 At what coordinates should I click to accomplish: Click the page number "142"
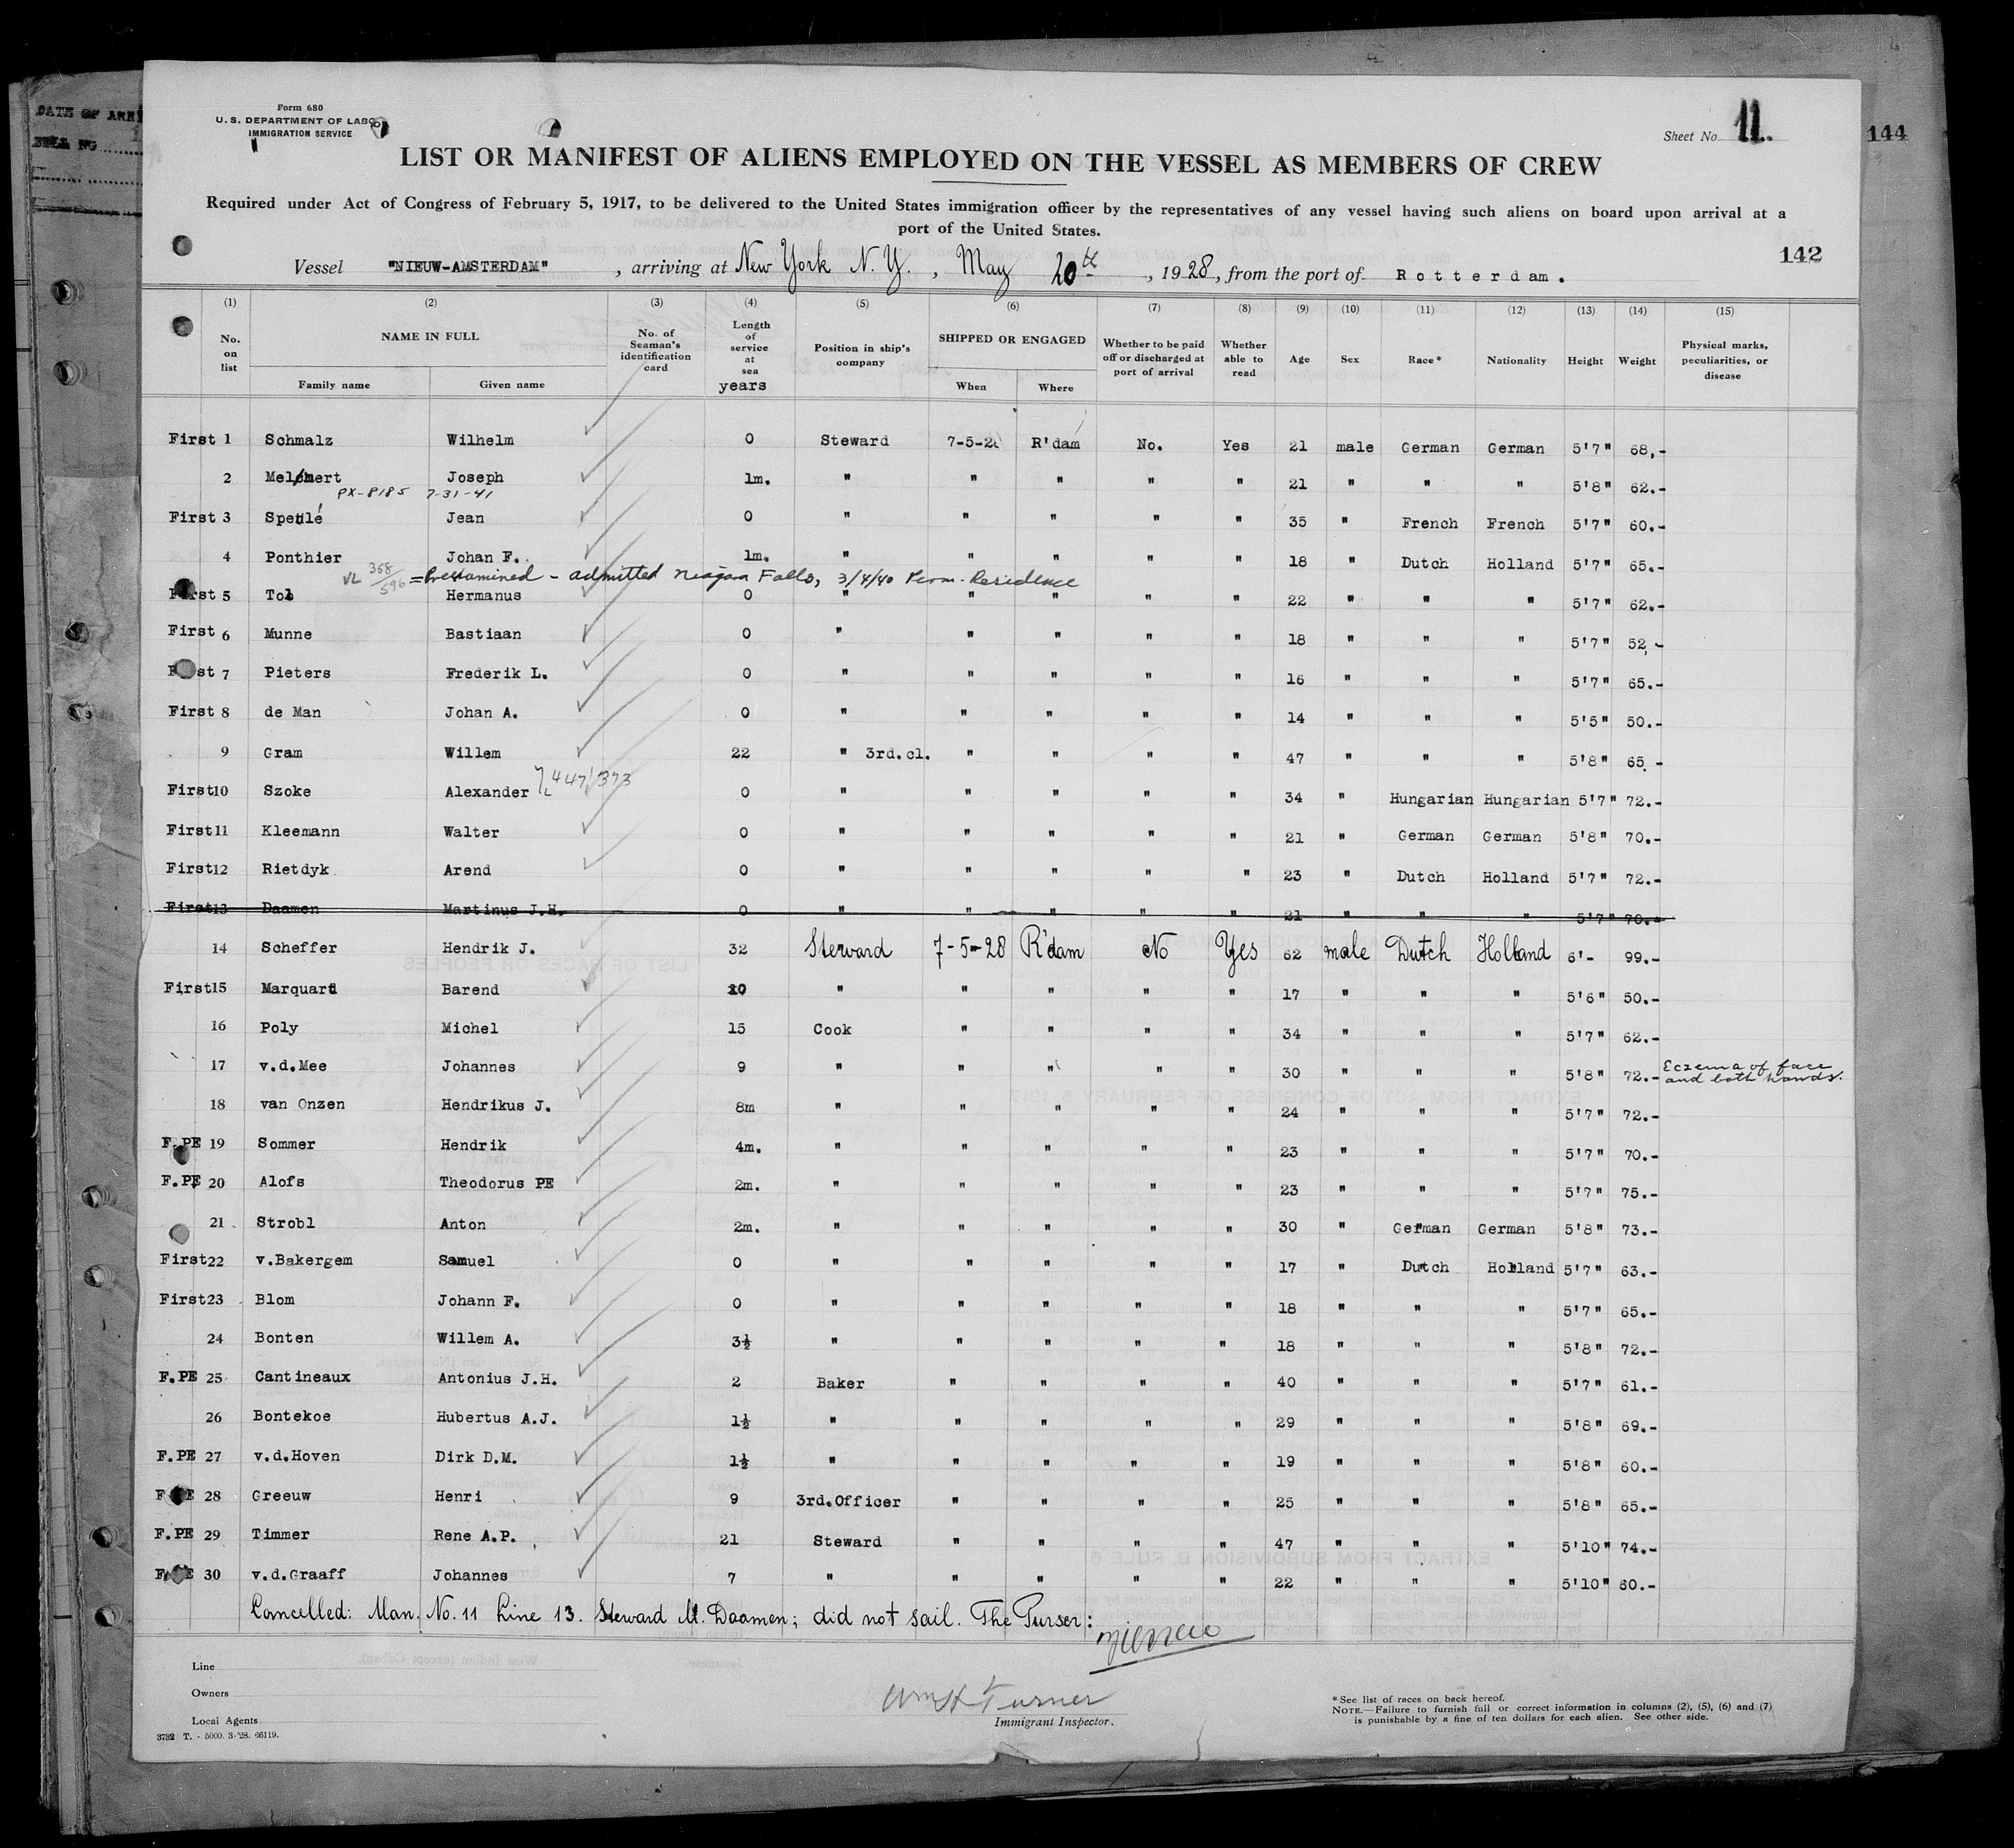[x=1800, y=255]
